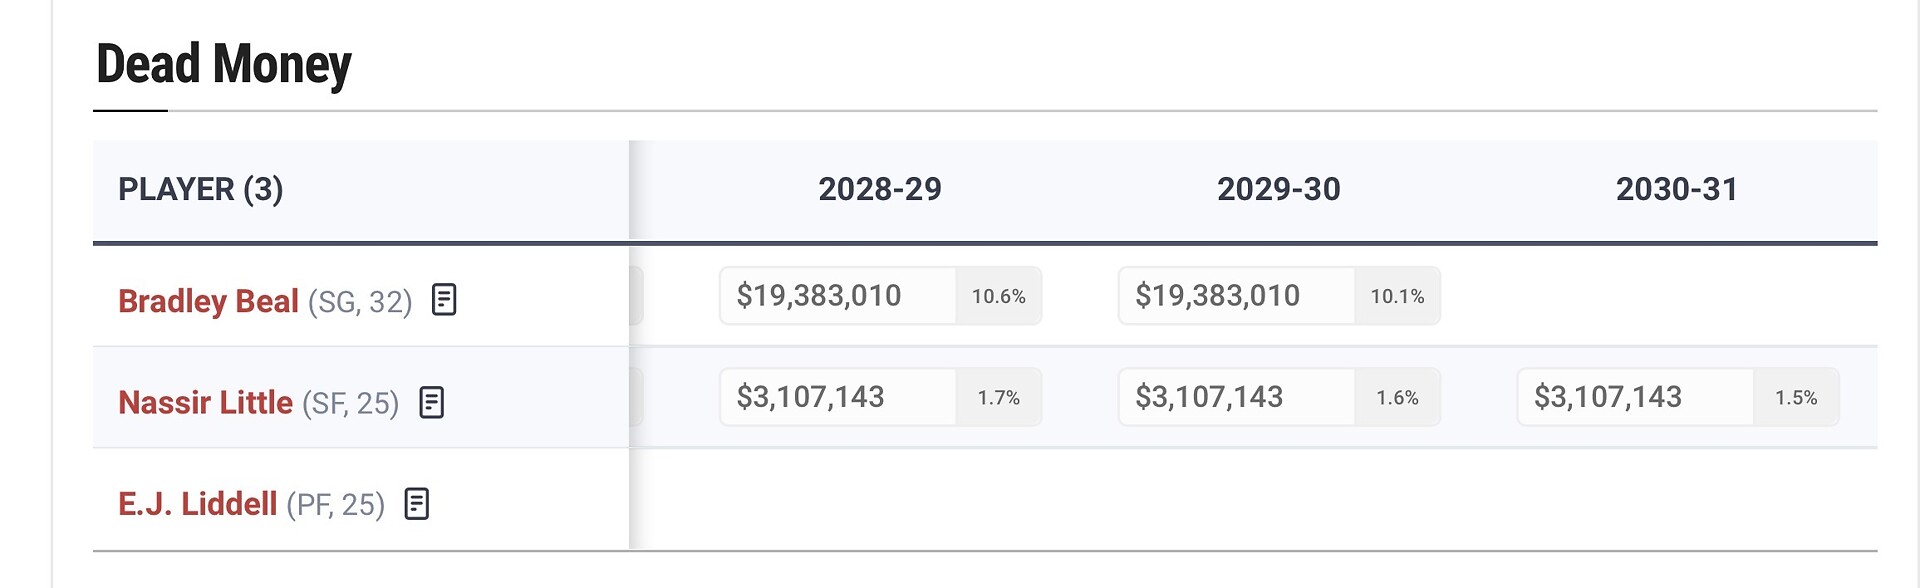Click Beal's 2029-30 $19,383,010 cap figure

(x=1217, y=296)
